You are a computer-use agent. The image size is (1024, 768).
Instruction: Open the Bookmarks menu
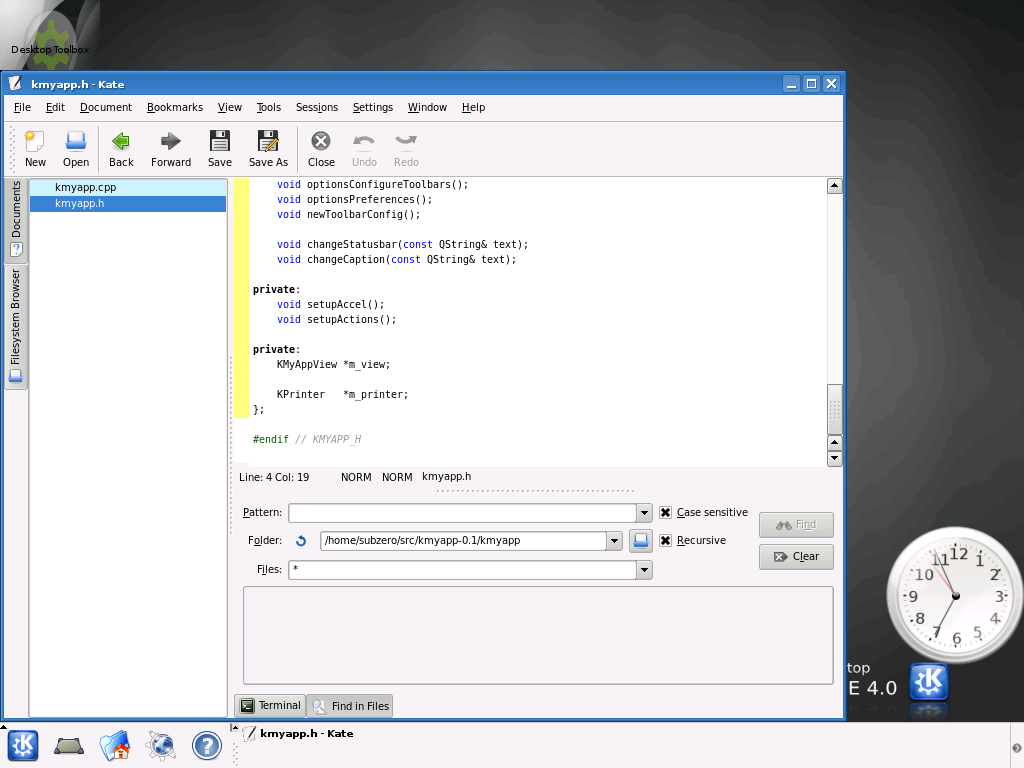pyautogui.click(x=174, y=107)
